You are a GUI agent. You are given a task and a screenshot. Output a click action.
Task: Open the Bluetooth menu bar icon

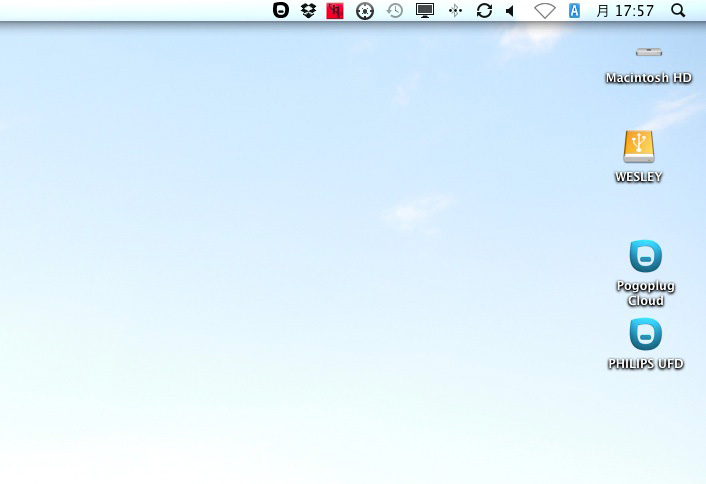[455, 10]
